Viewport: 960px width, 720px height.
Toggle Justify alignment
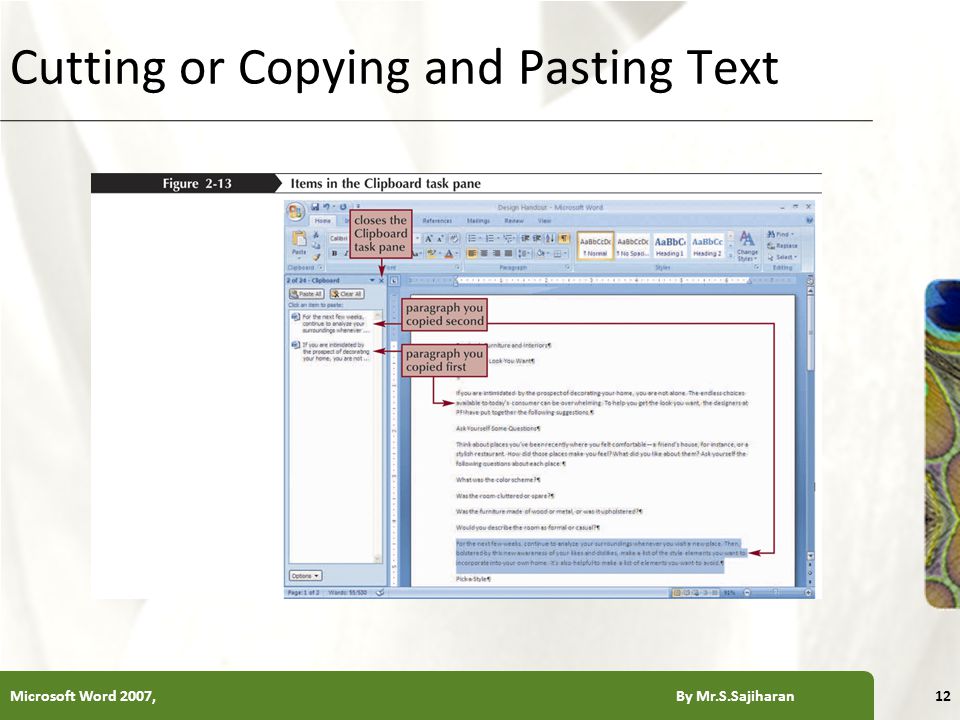tap(508, 253)
